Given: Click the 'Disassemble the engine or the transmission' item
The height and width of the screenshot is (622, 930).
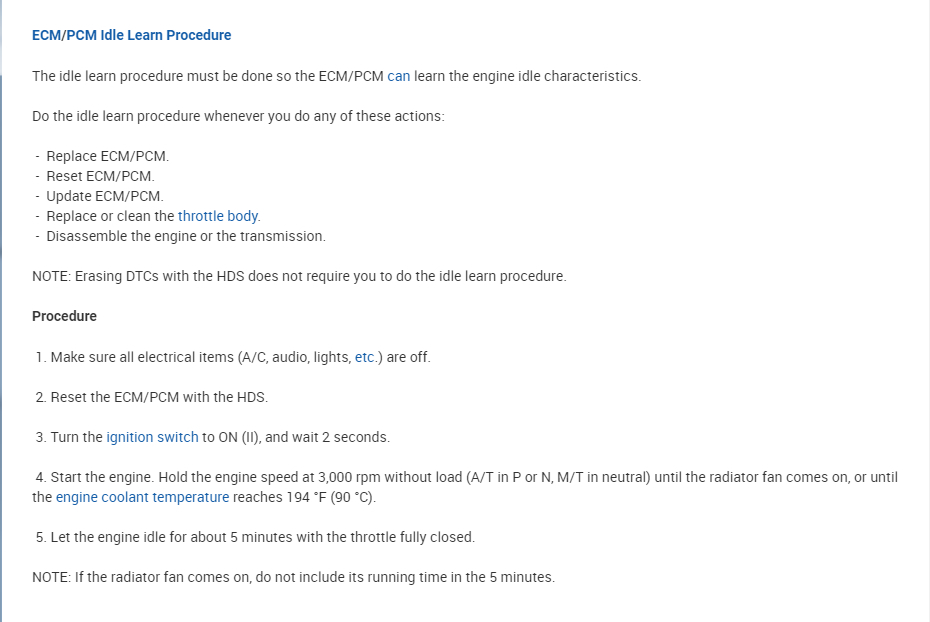Looking at the screenshot, I should tap(186, 236).
